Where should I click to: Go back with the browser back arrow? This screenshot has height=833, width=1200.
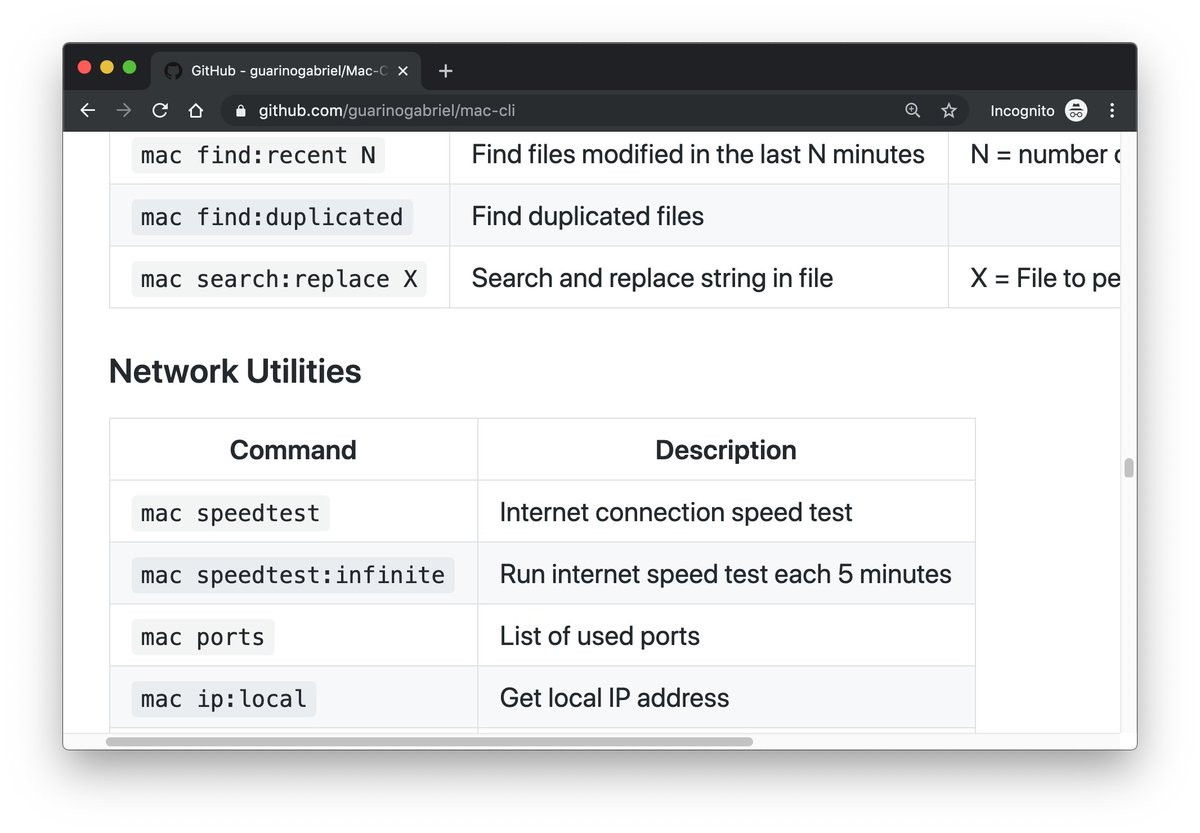[88, 111]
